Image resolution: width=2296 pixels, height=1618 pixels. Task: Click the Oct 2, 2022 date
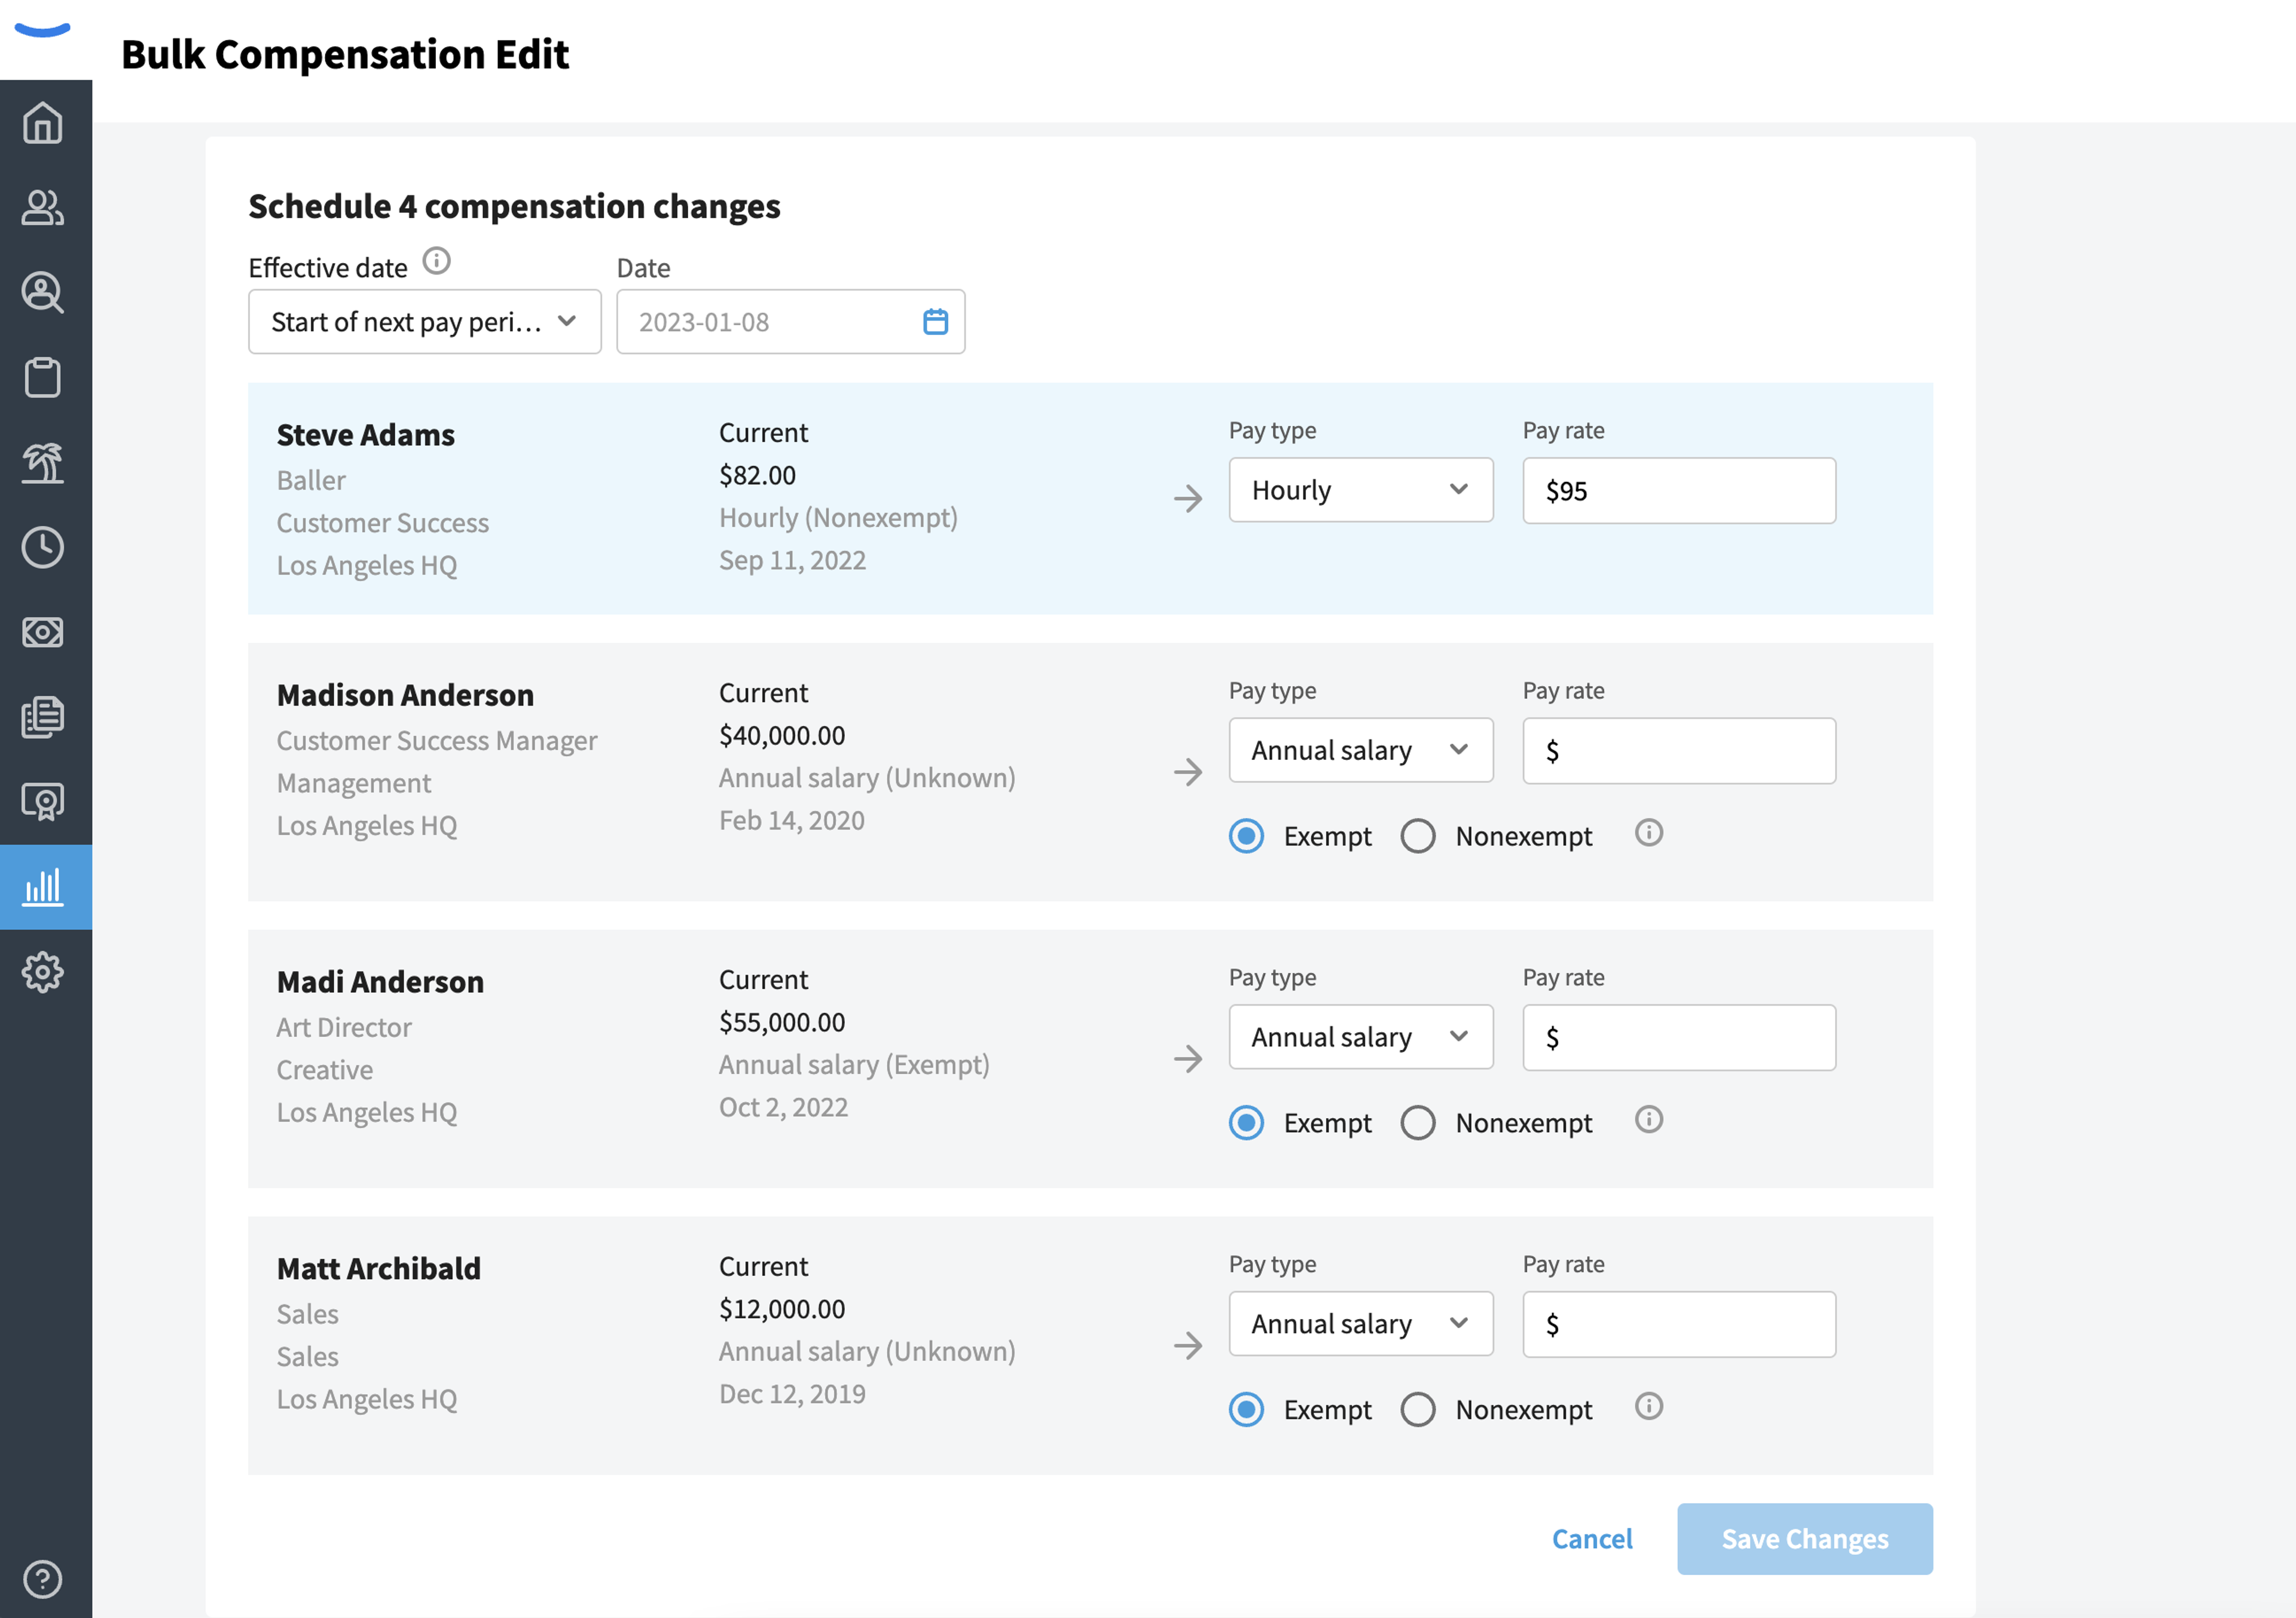[x=784, y=1107]
